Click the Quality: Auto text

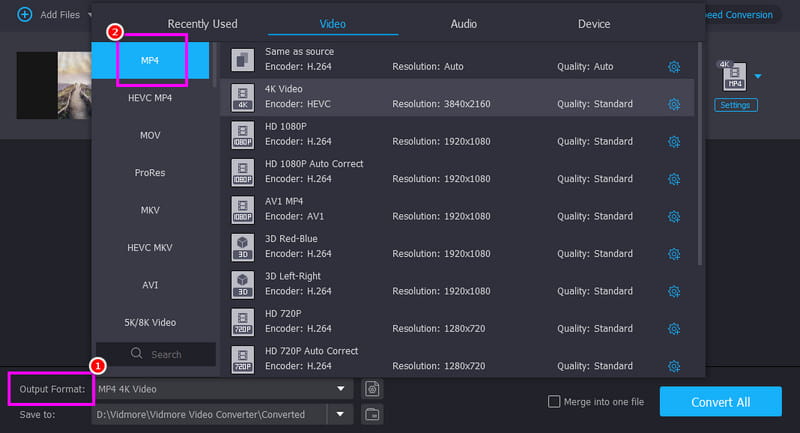(x=585, y=67)
